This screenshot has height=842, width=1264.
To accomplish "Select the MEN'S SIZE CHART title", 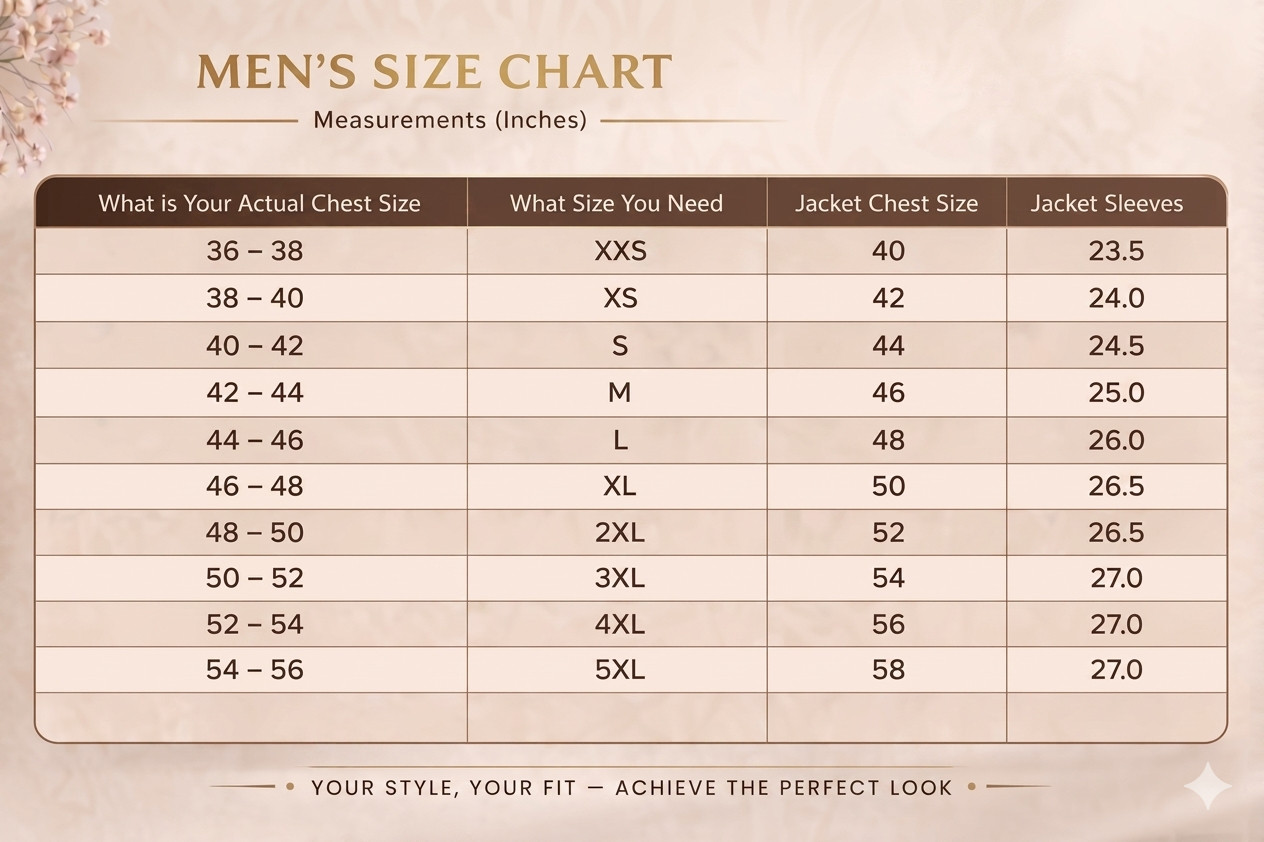I will click(x=434, y=73).
